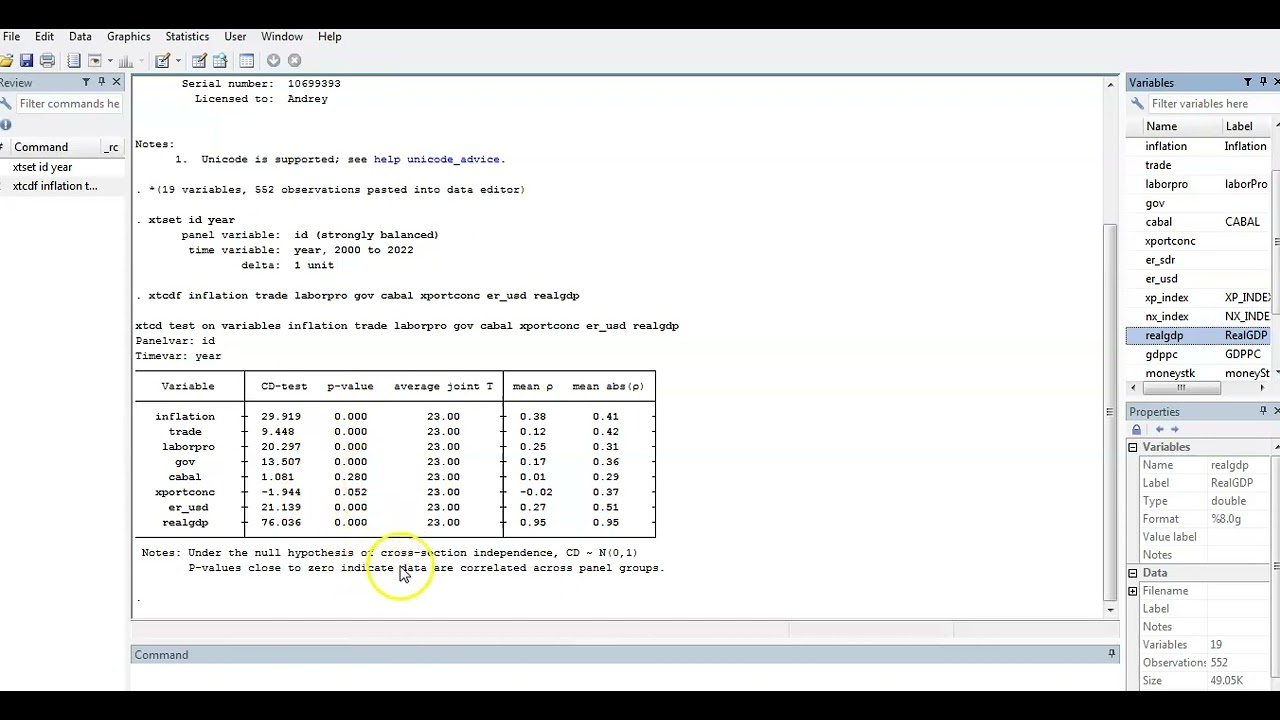Expand the Filename entry in Properties

(x=1133, y=591)
